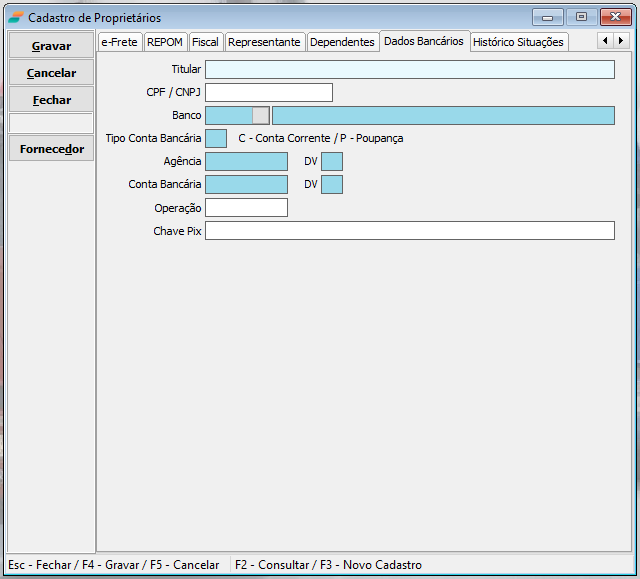Click the Gravar button
This screenshot has width=640, height=579.
[x=51, y=46]
